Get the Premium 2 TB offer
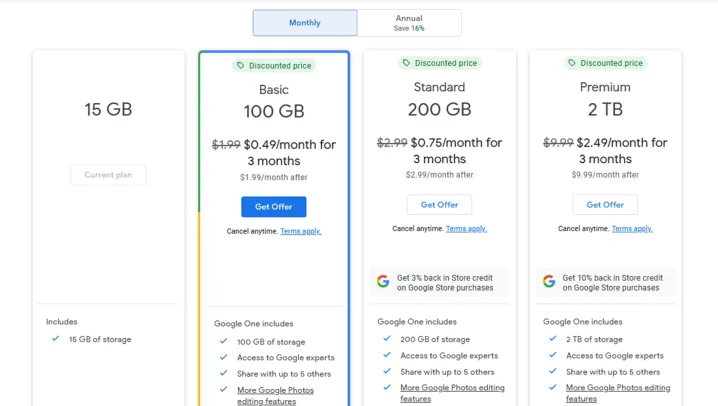This screenshot has height=406, width=718. tap(605, 205)
